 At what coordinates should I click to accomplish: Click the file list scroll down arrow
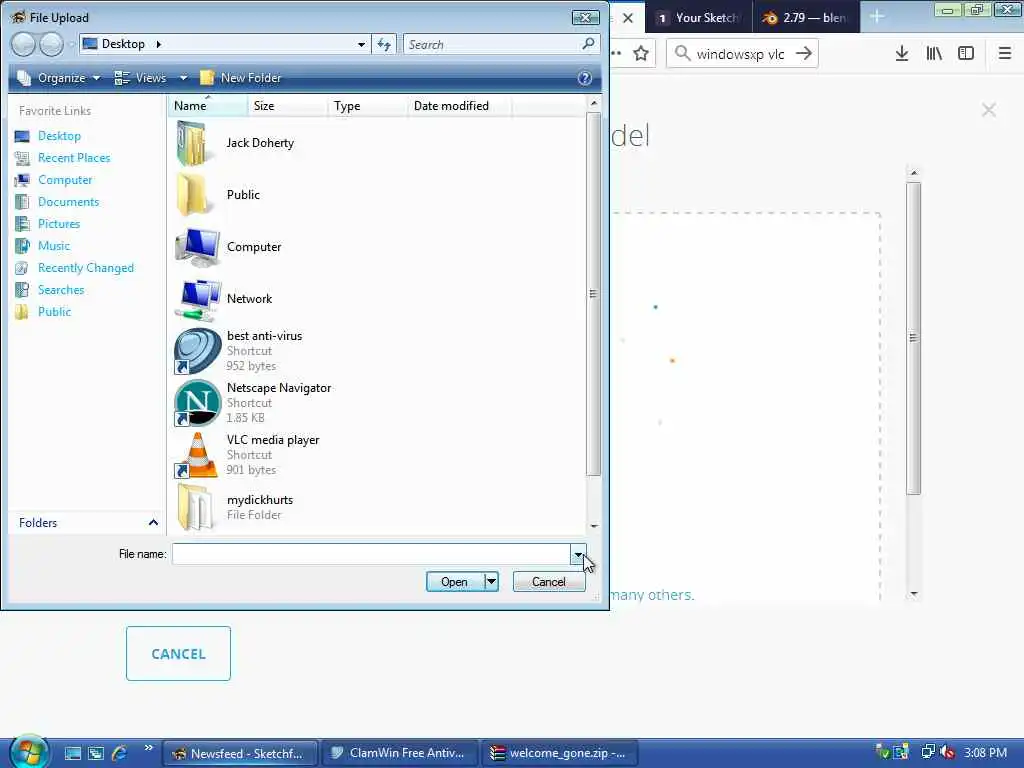(594, 526)
